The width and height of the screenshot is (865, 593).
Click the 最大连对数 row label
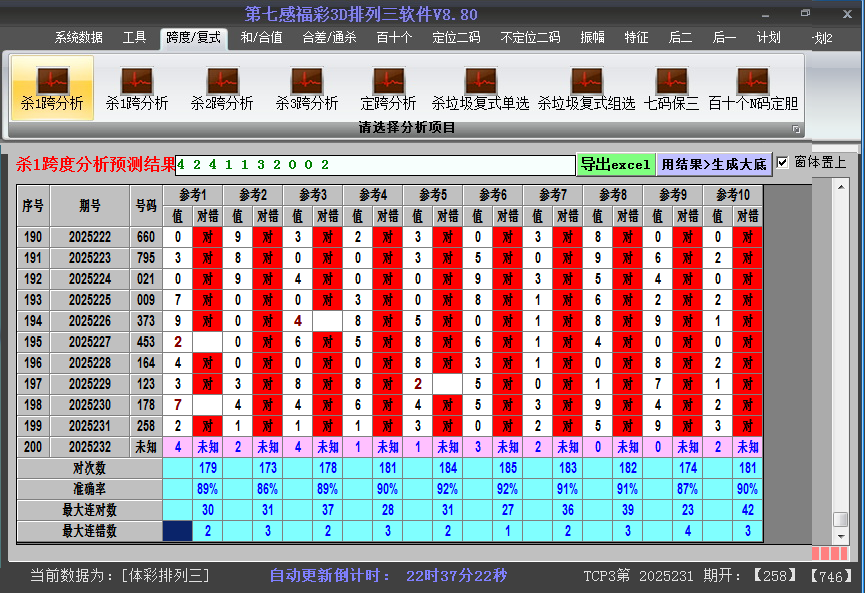coord(90,510)
